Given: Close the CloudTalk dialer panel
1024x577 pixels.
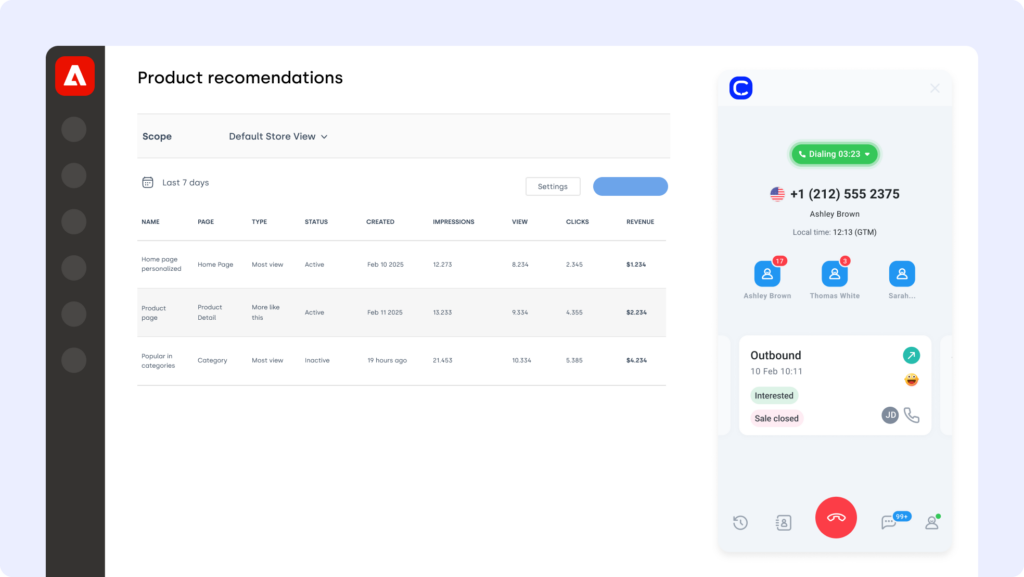Looking at the screenshot, I should pos(935,88).
